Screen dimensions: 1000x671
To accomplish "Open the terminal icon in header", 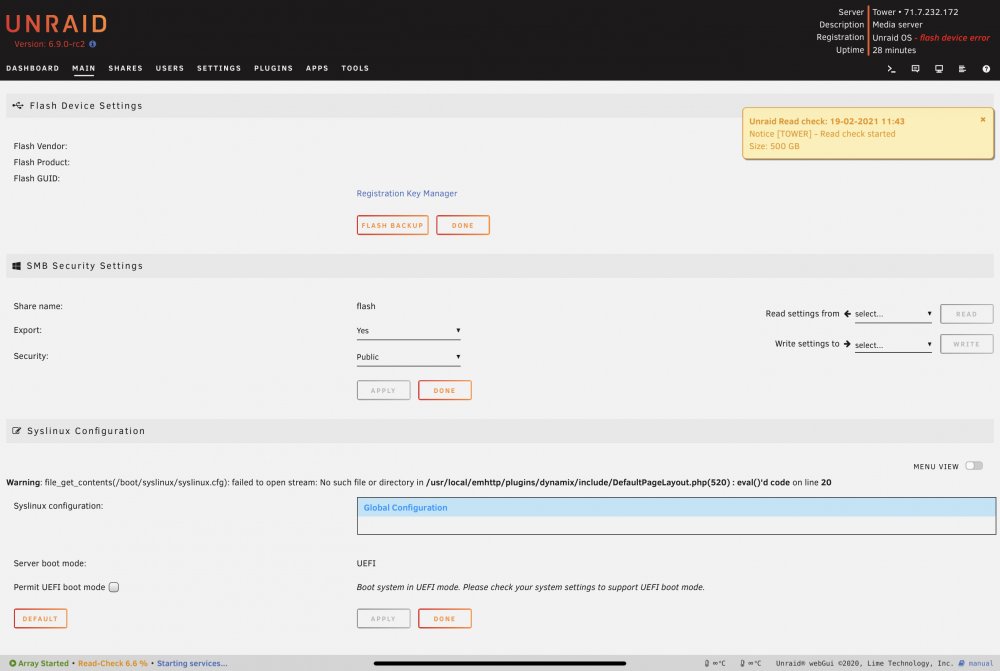I will click(892, 69).
